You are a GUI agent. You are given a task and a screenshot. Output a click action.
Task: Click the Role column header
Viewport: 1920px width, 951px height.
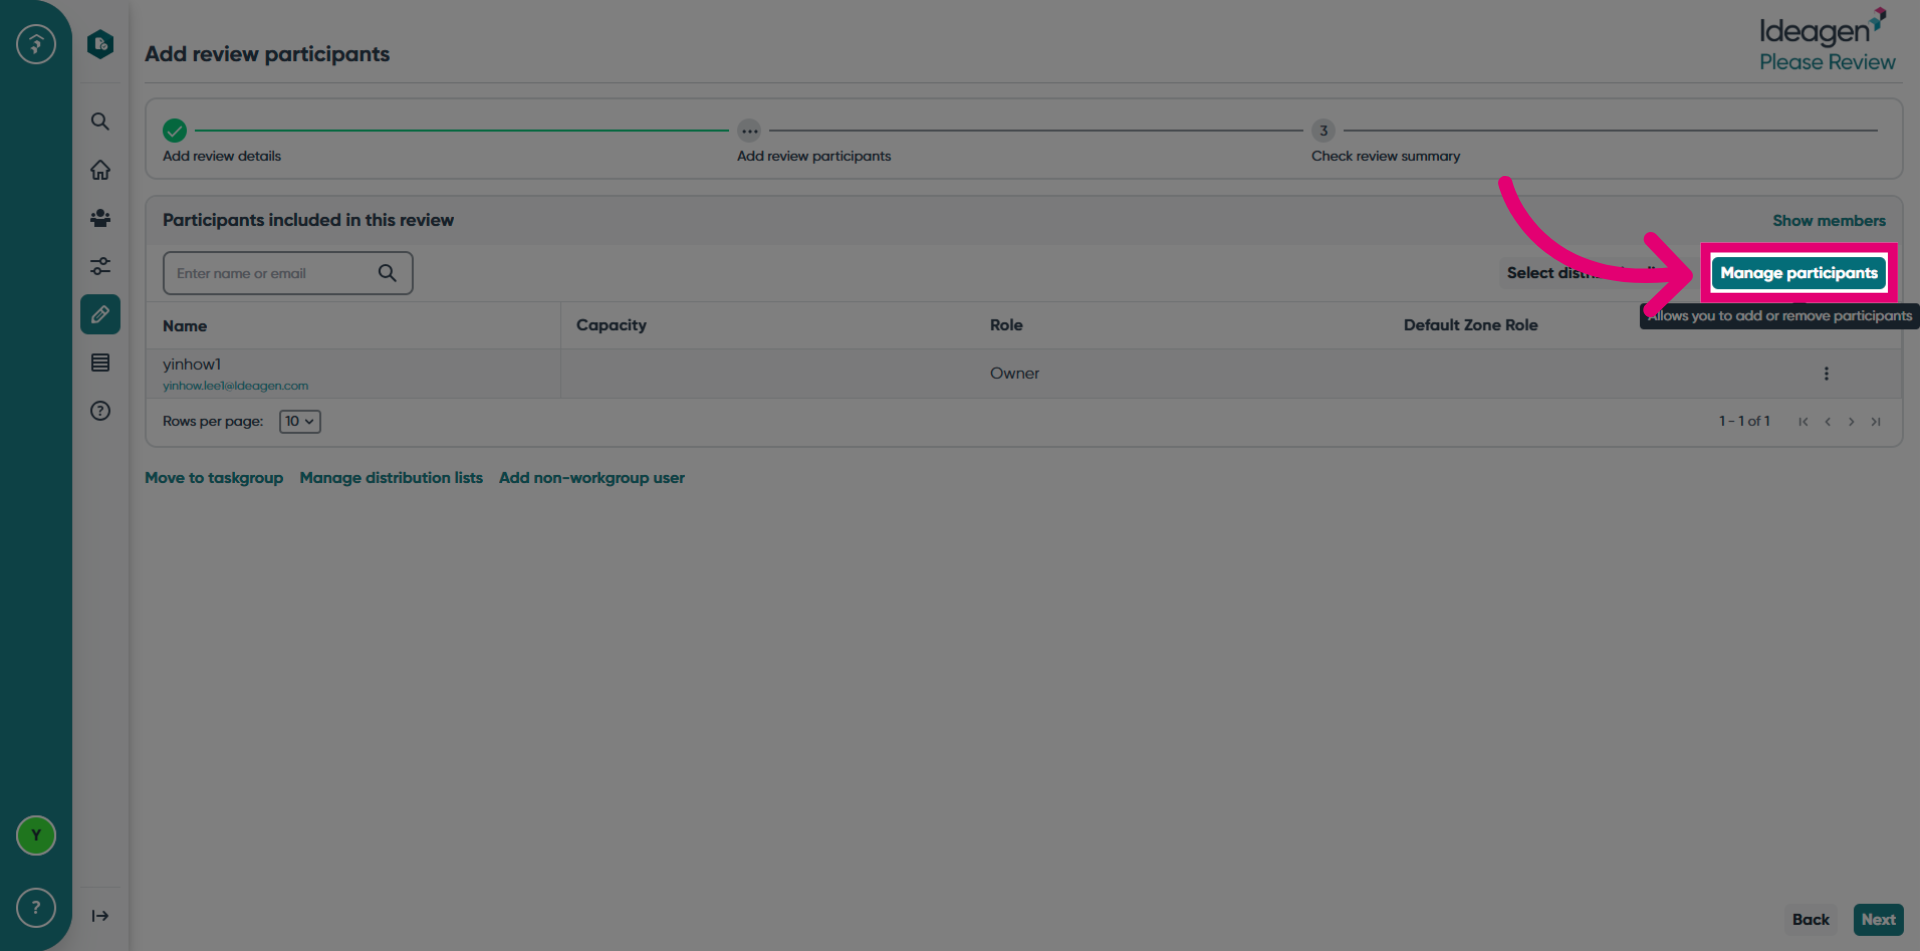(x=1006, y=325)
